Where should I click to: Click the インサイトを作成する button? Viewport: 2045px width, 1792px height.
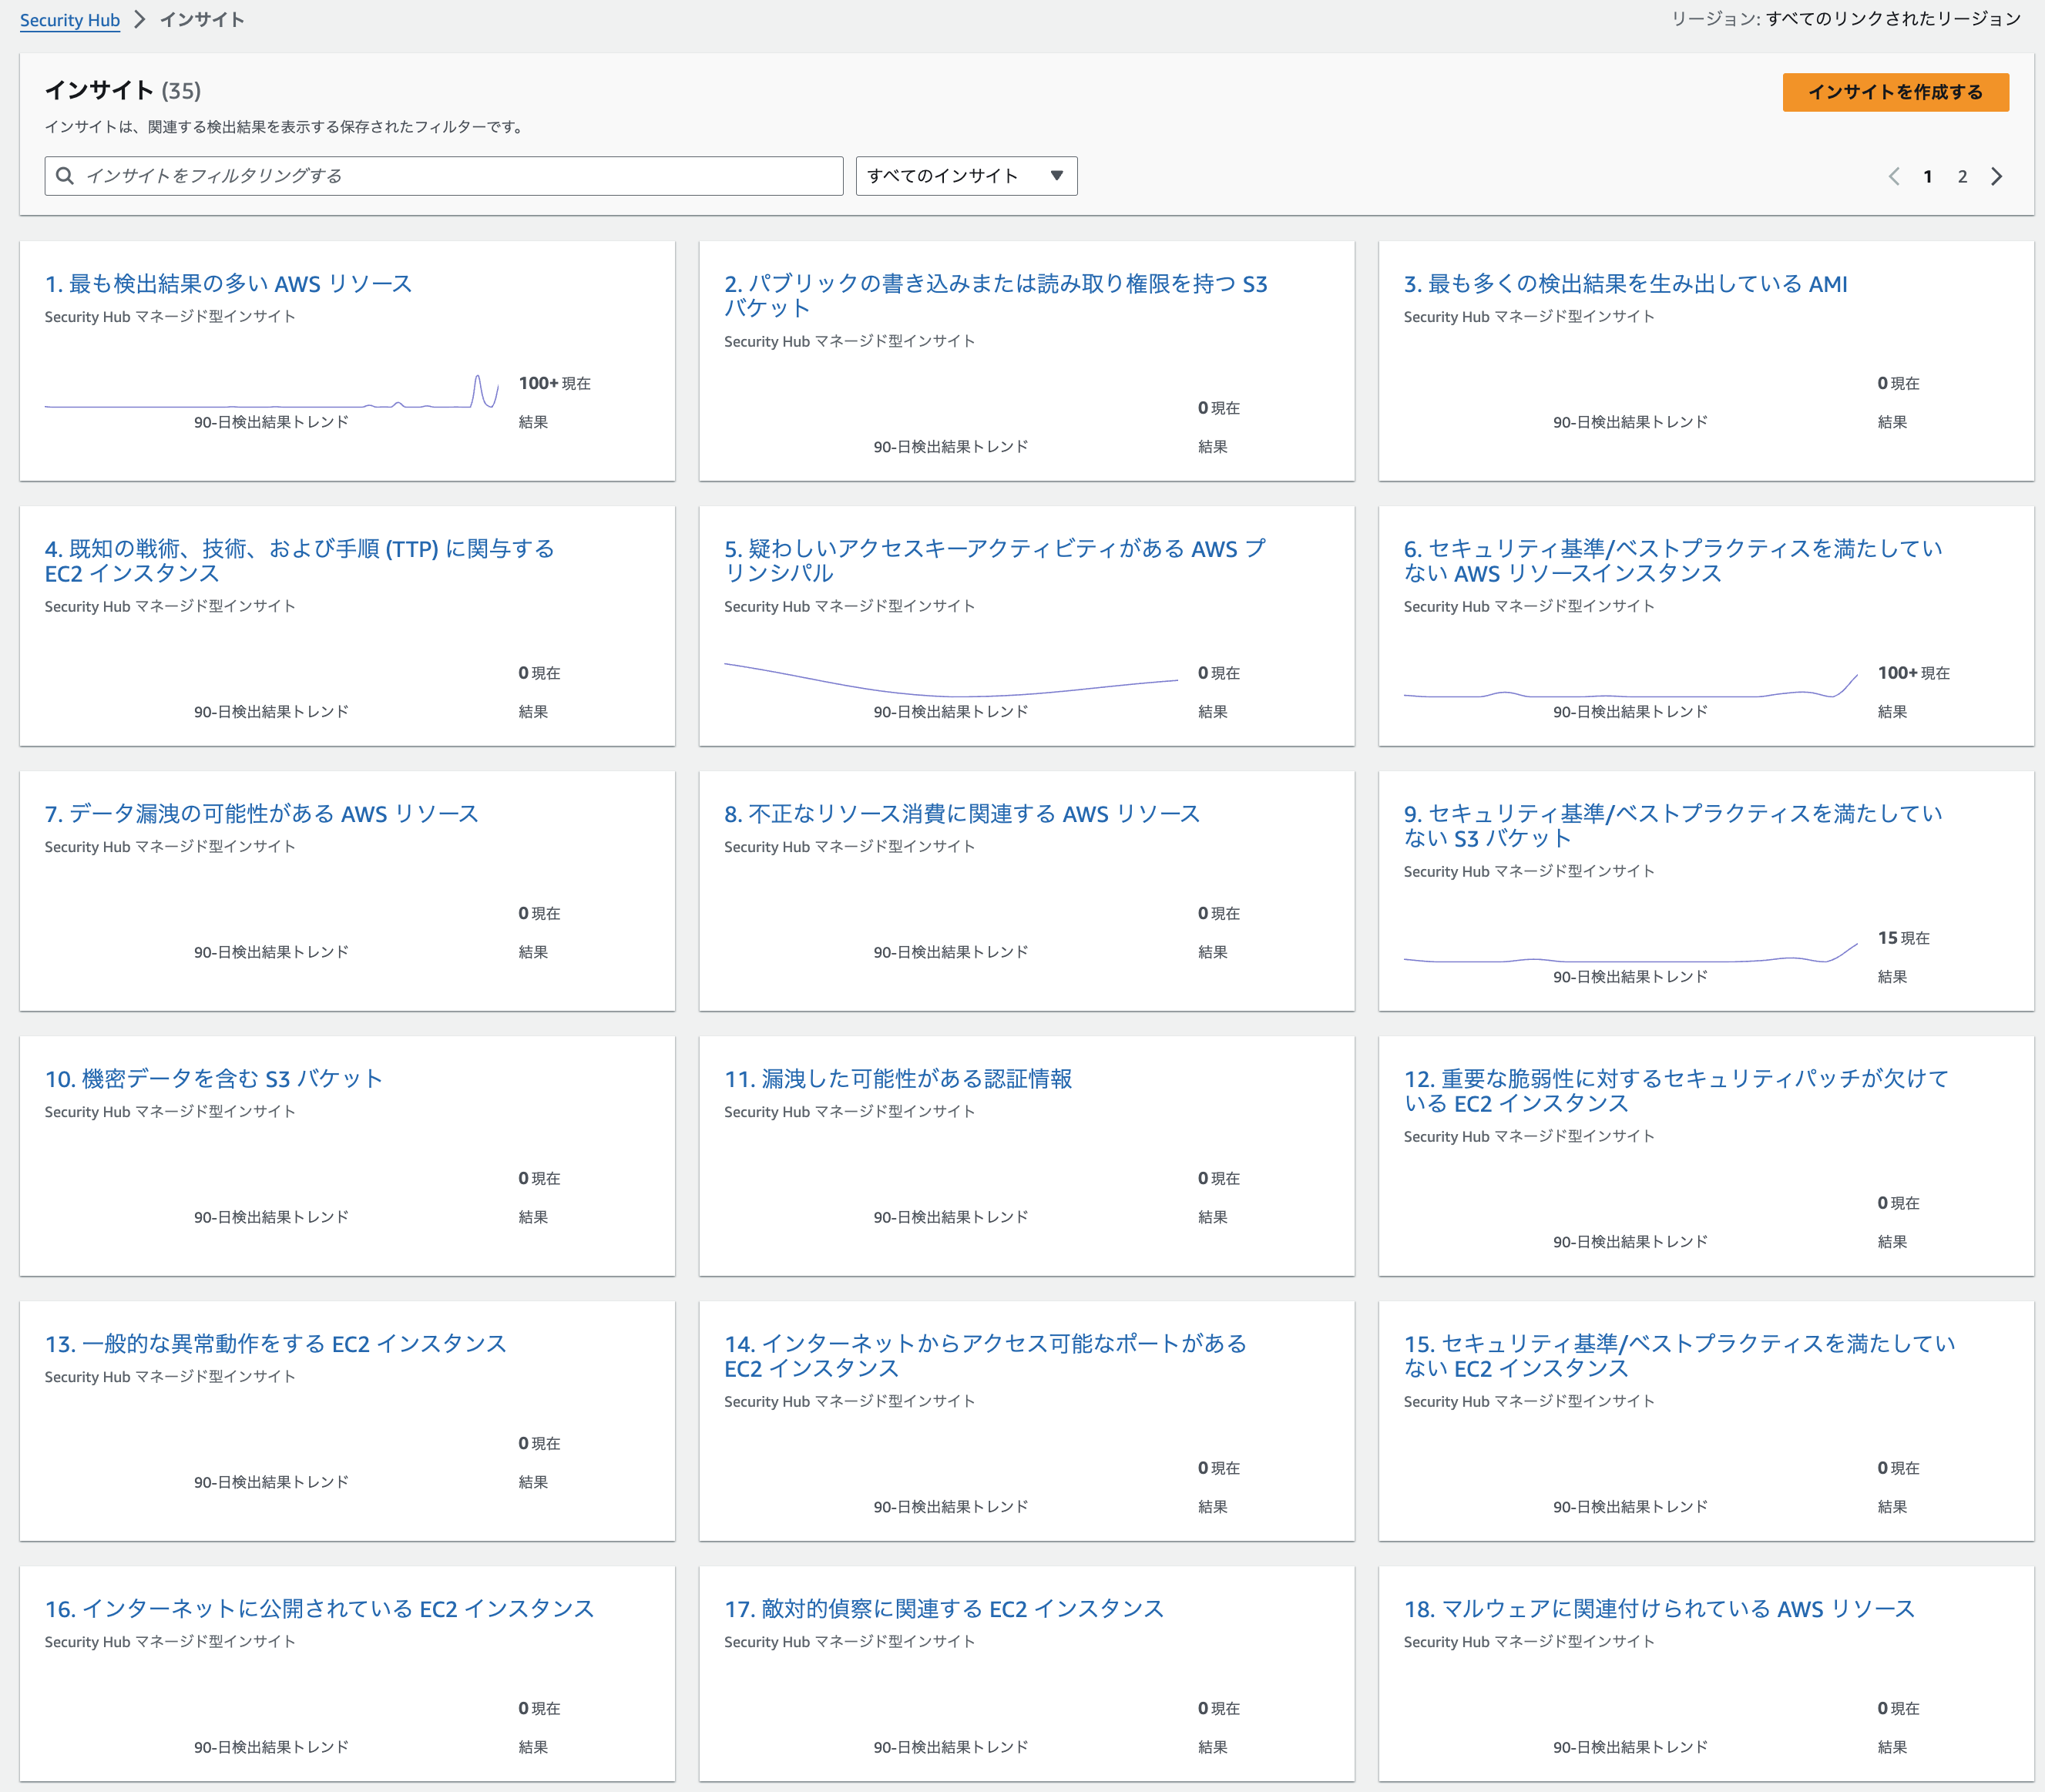(1895, 92)
